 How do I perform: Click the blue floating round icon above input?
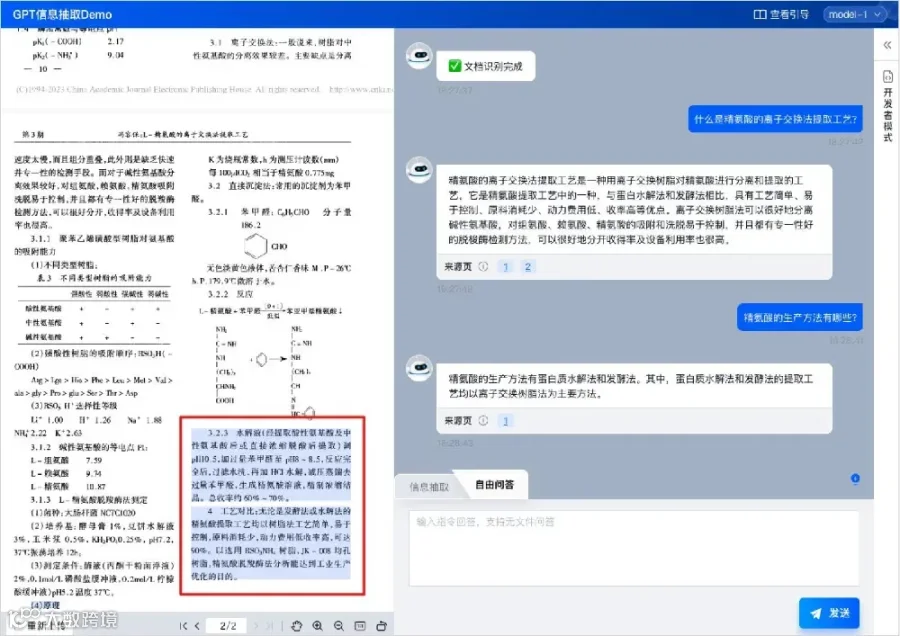point(855,478)
